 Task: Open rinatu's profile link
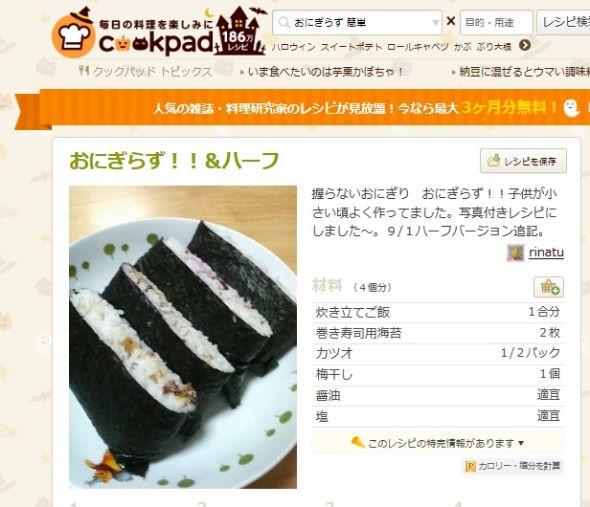(546, 252)
